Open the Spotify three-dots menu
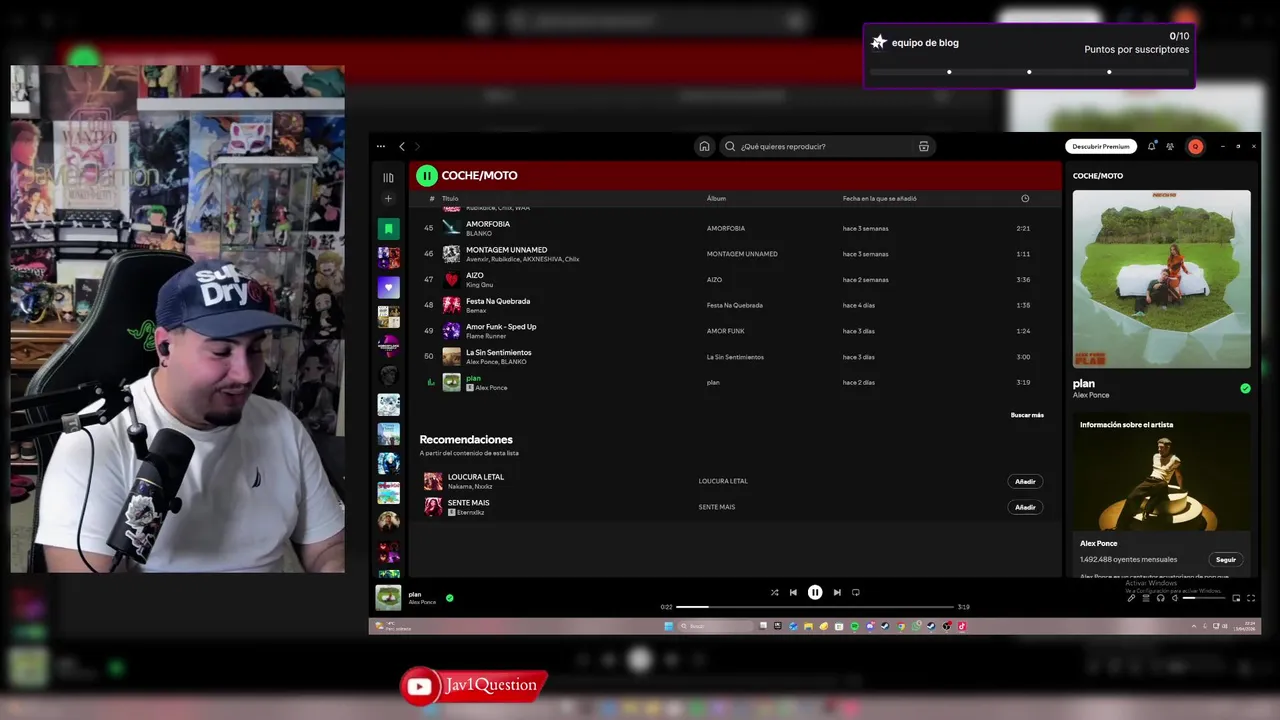 (x=381, y=146)
